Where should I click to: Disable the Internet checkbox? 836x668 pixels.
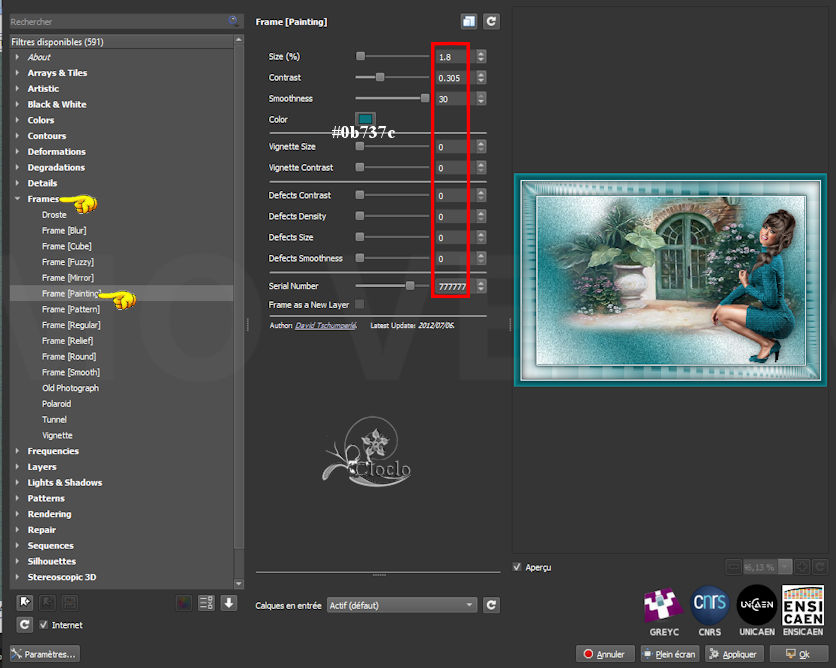tap(44, 625)
